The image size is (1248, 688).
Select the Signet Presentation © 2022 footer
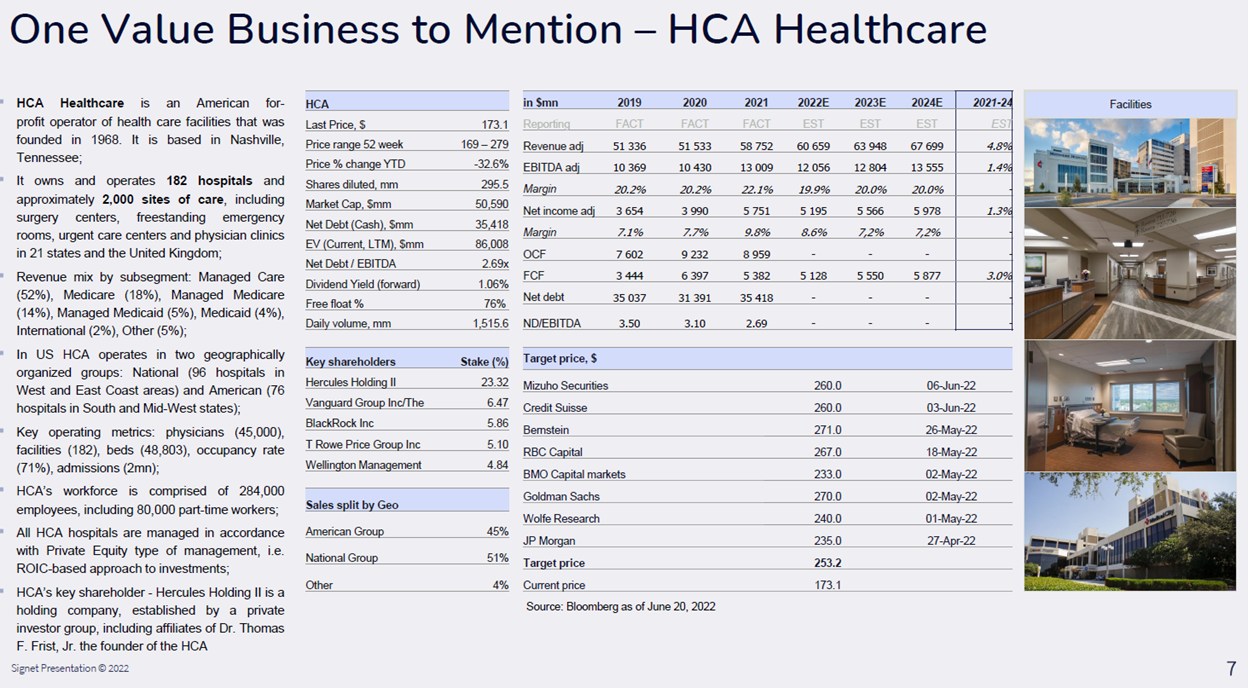pos(70,668)
